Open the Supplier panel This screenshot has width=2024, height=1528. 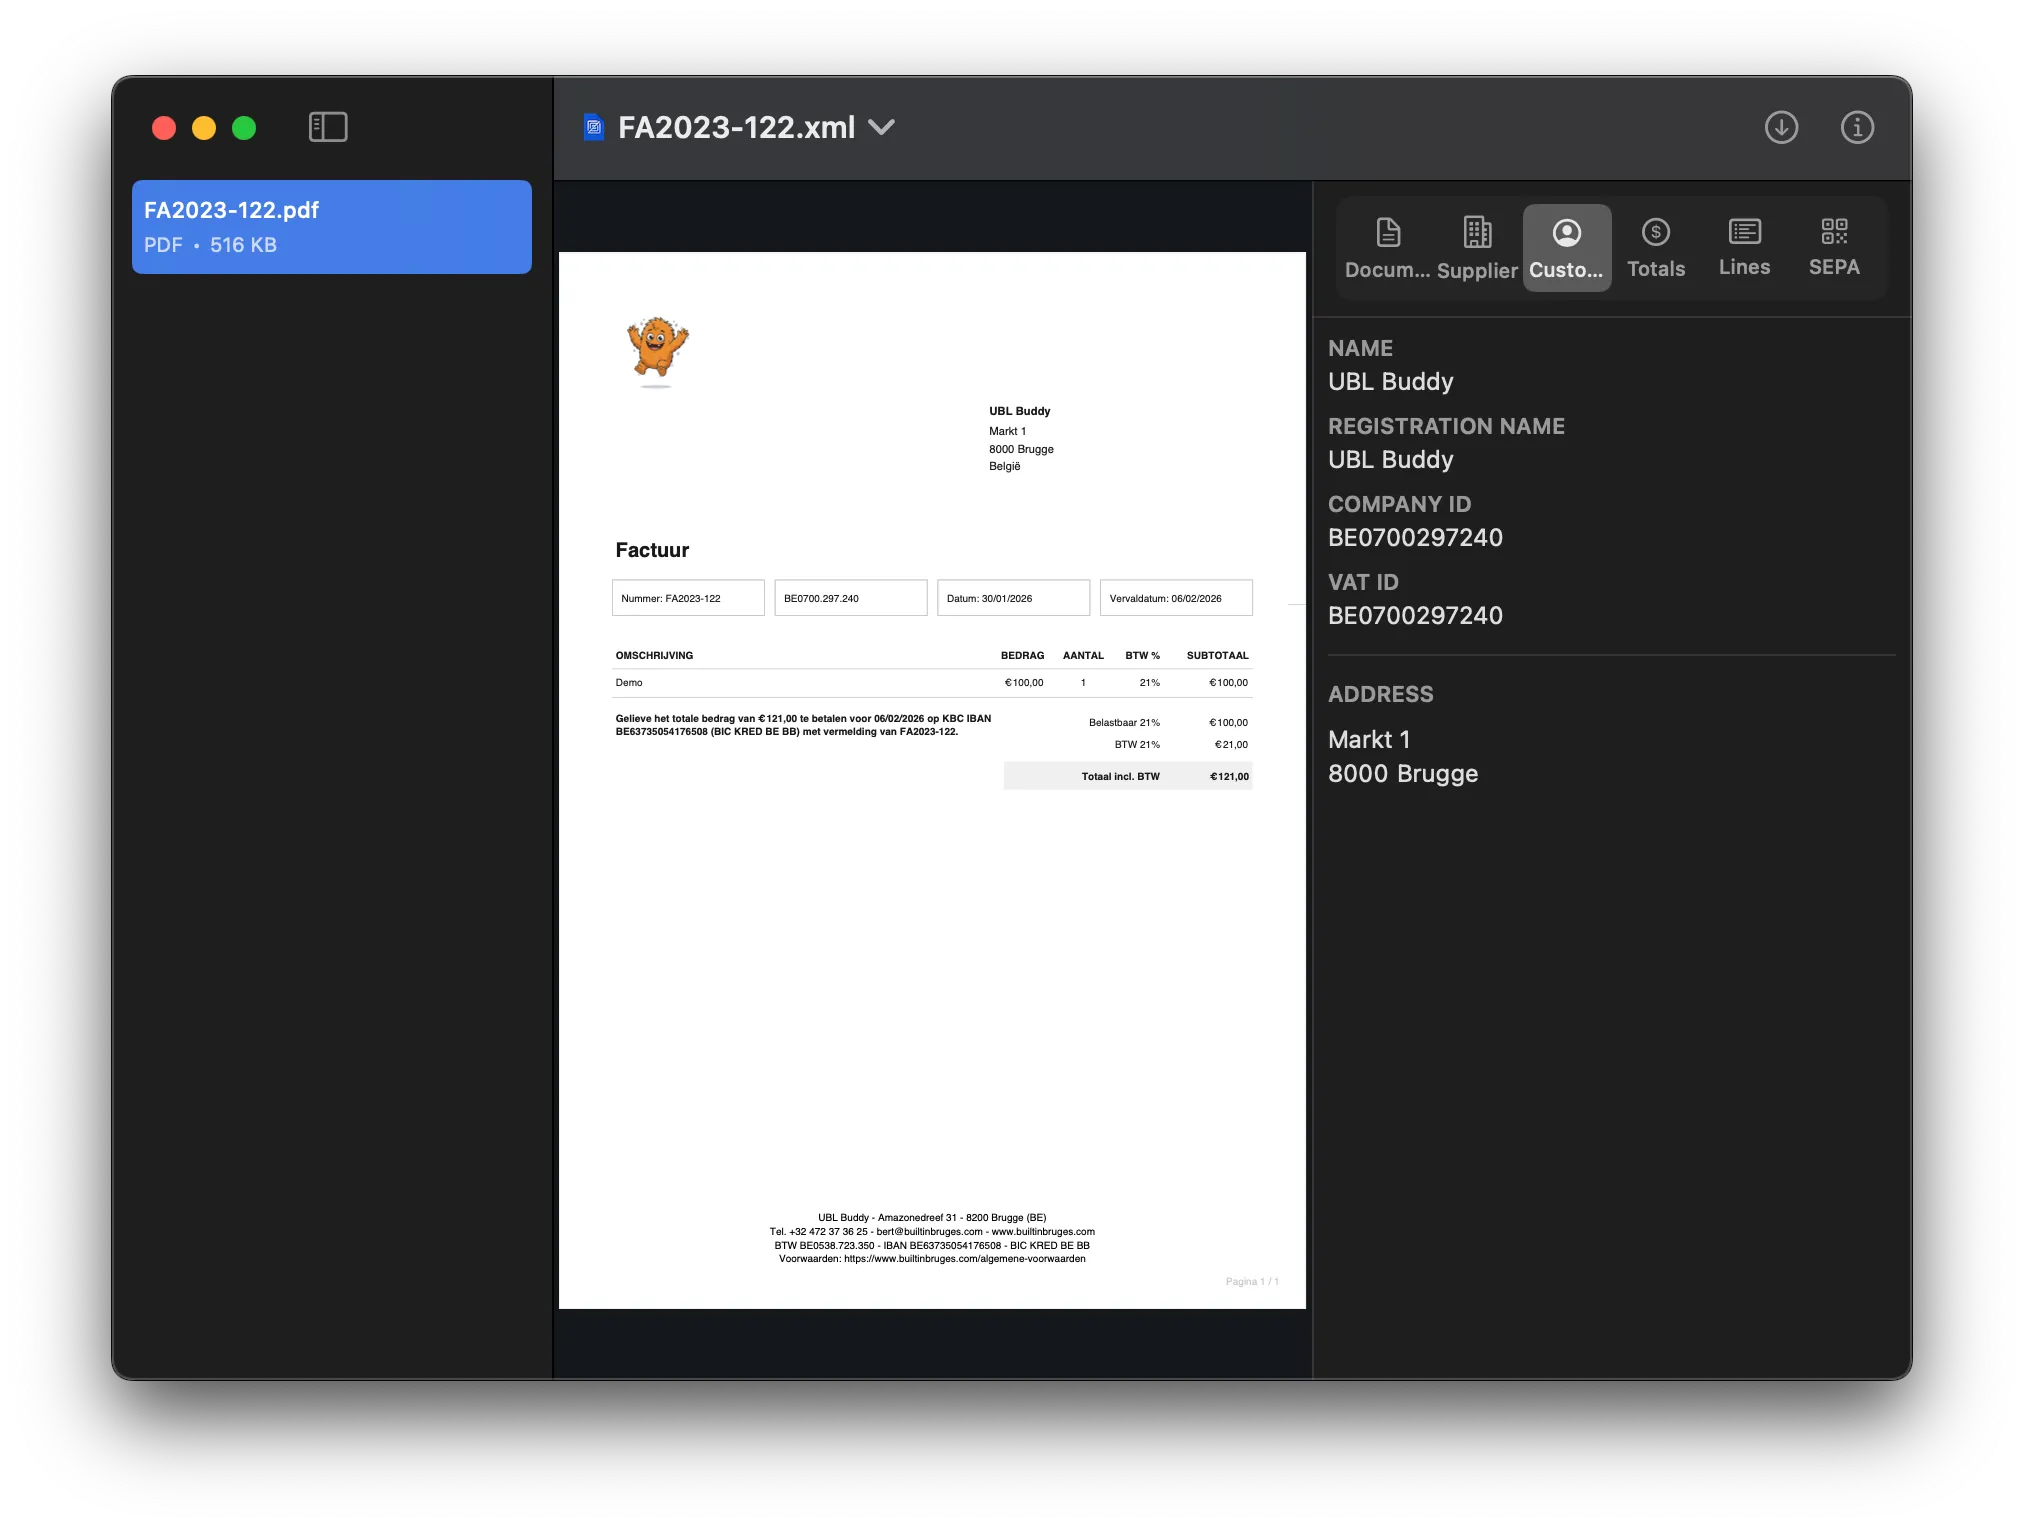1476,247
